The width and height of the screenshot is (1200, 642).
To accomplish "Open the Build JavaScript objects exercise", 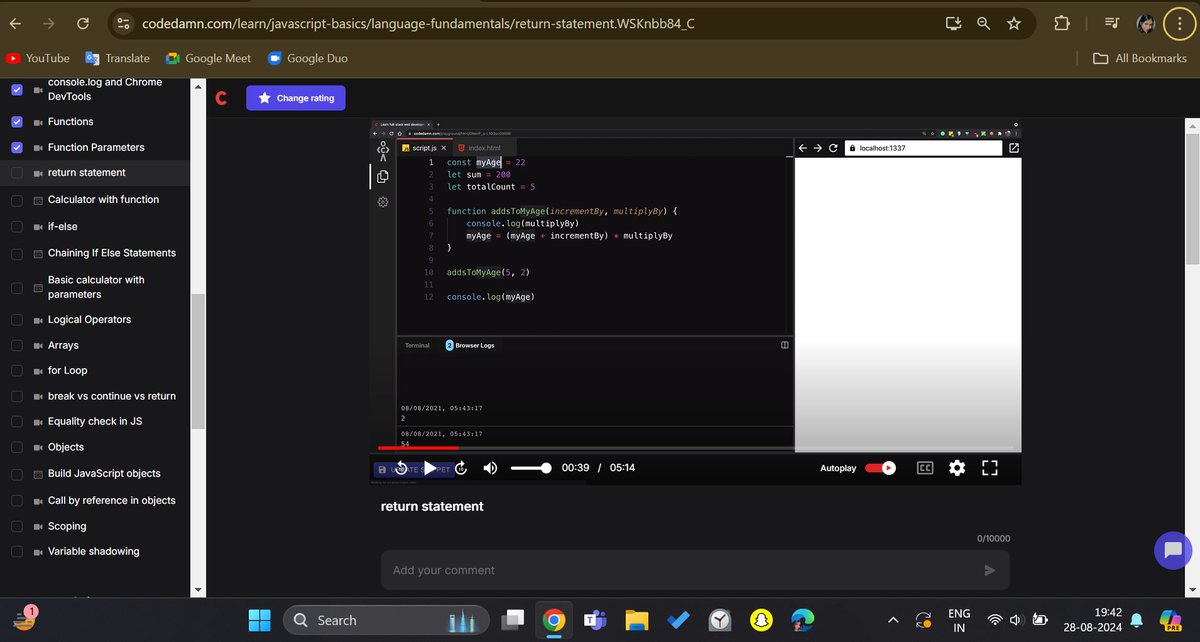I will [x=104, y=473].
